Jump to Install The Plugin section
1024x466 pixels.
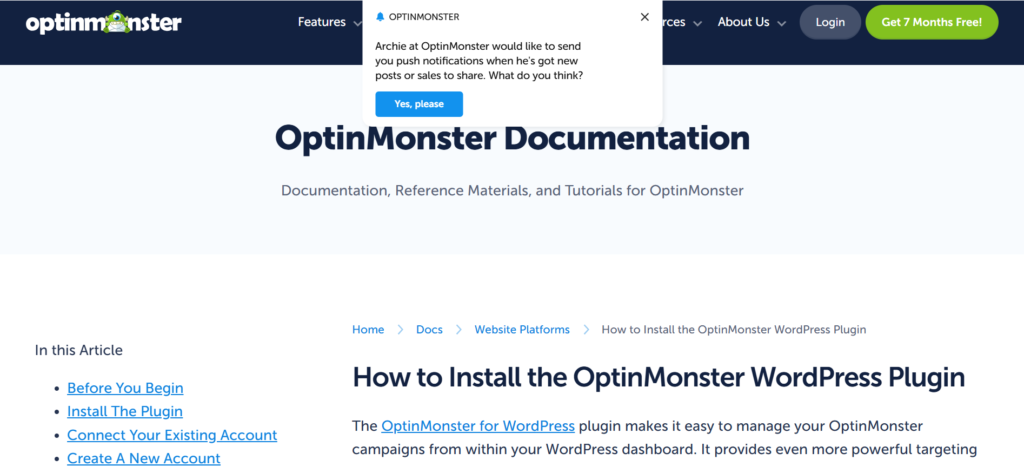(x=125, y=411)
